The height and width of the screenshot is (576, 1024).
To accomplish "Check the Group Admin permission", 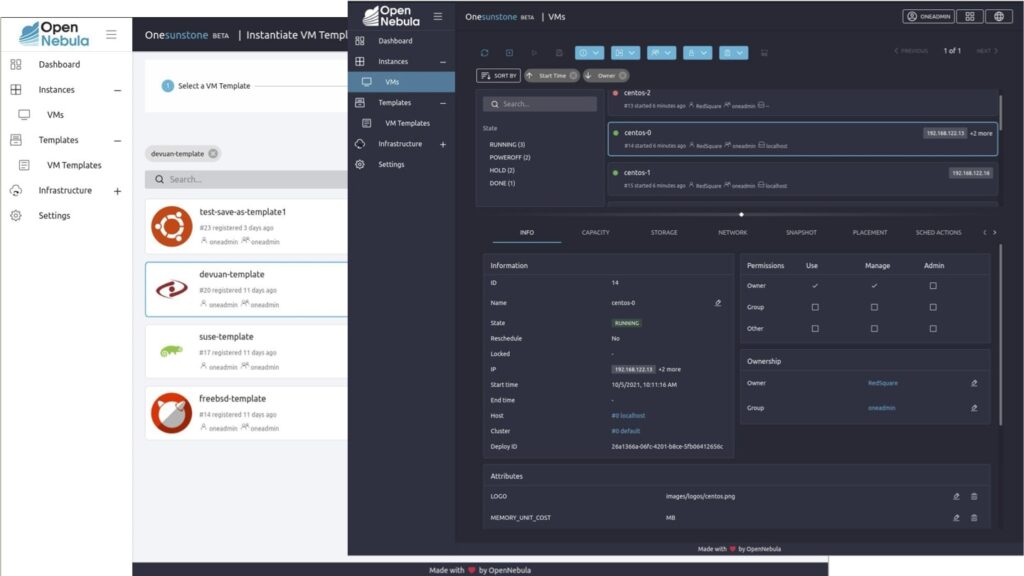I will [933, 307].
